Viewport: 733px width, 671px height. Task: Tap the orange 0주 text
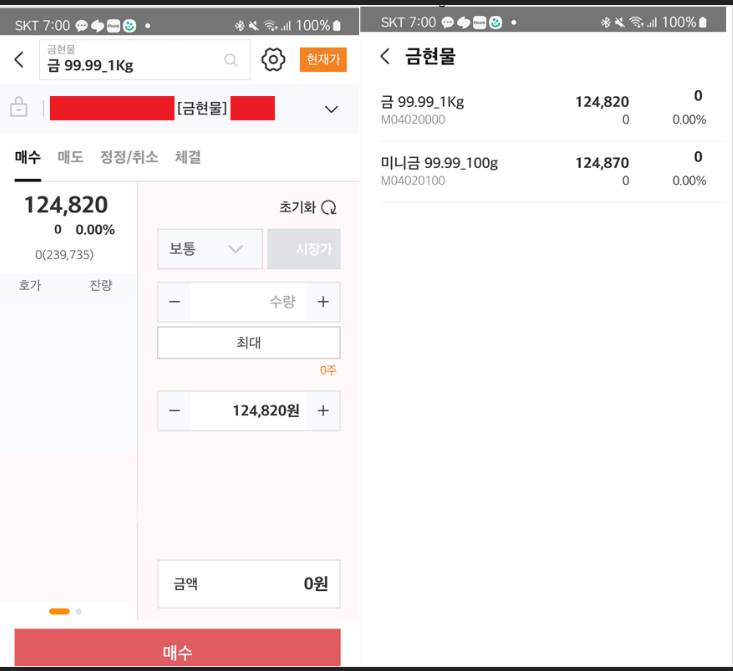tap(328, 370)
